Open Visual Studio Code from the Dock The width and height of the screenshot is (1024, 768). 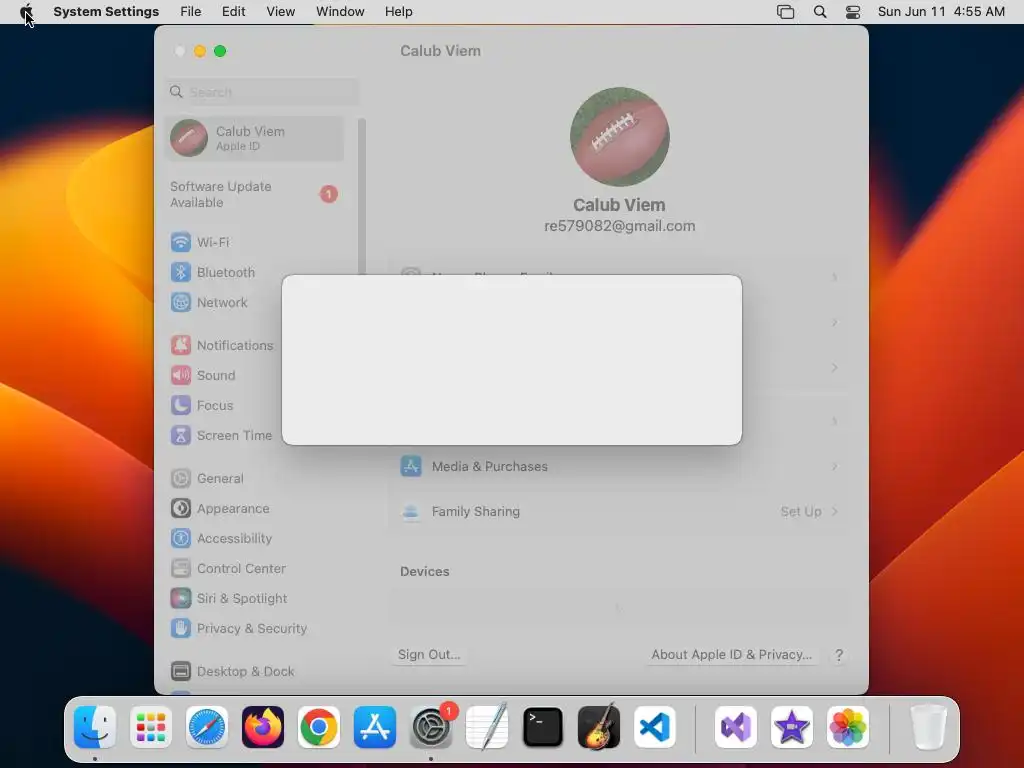pos(655,727)
